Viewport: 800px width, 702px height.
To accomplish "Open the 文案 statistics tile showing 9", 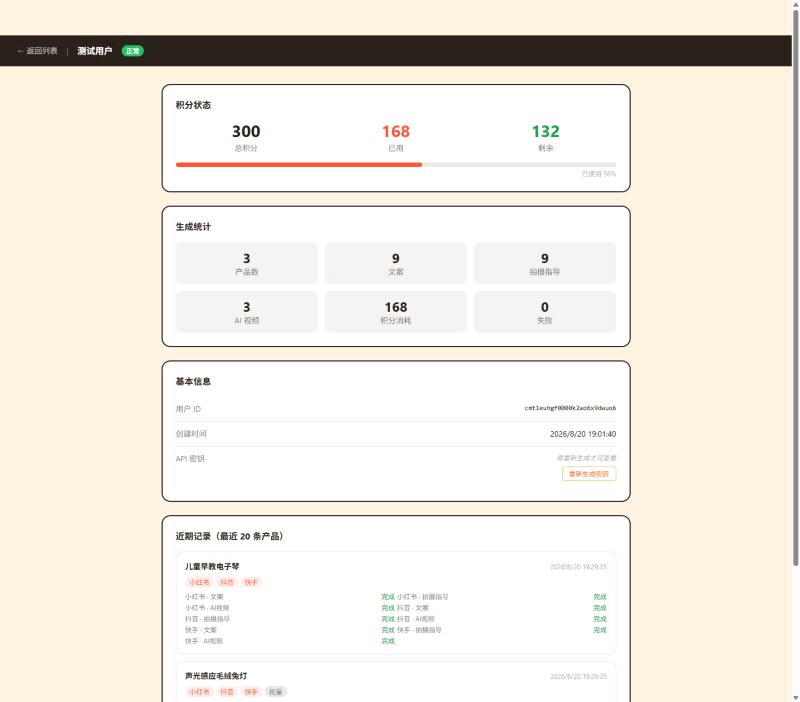I will (x=396, y=263).
